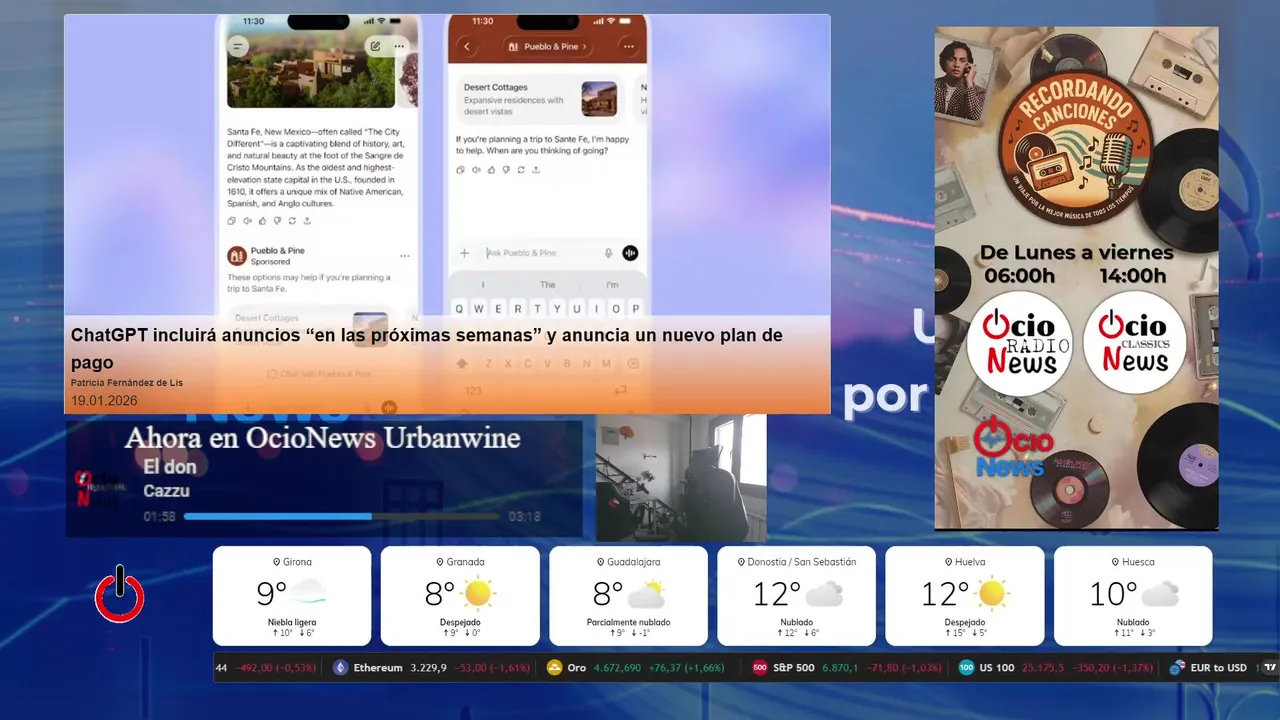Click the red S&P 500 badge icon

(760, 667)
